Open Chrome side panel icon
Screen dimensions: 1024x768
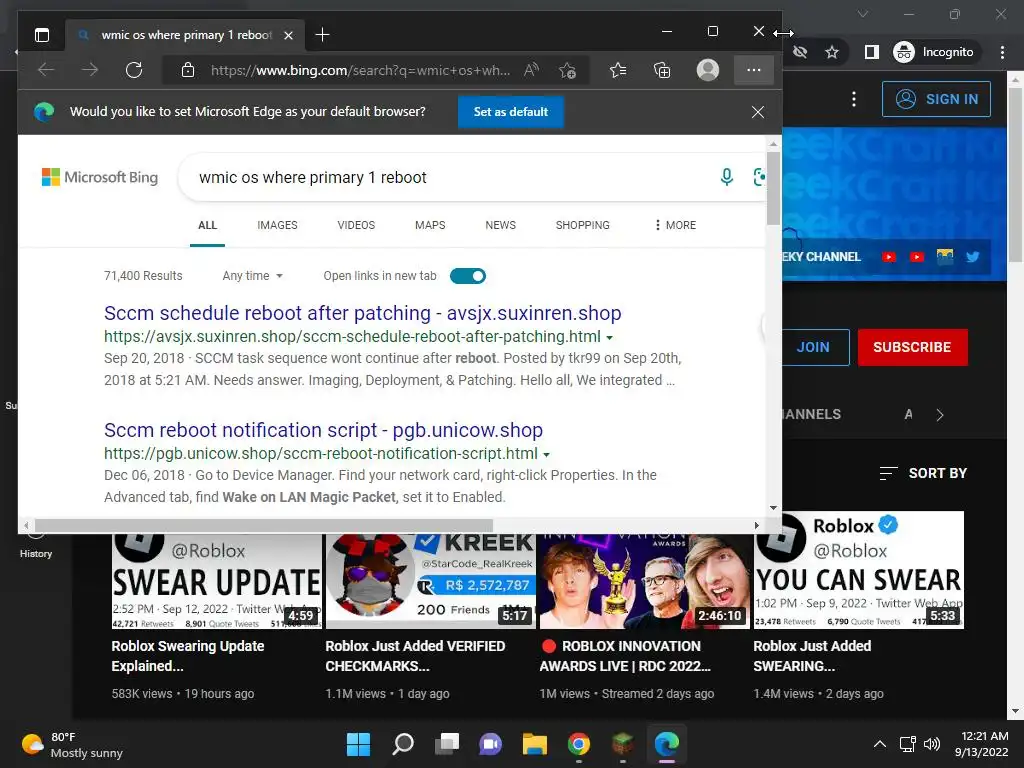pos(871,52)
